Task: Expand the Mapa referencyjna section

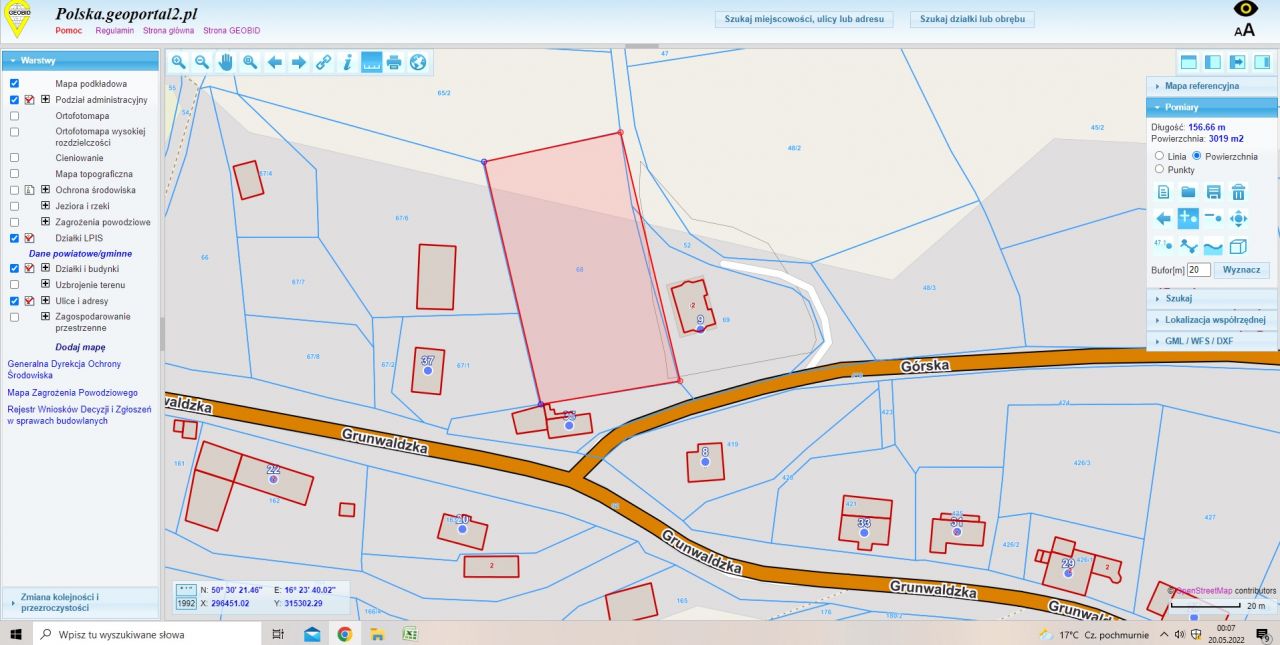Action: 1211,86
